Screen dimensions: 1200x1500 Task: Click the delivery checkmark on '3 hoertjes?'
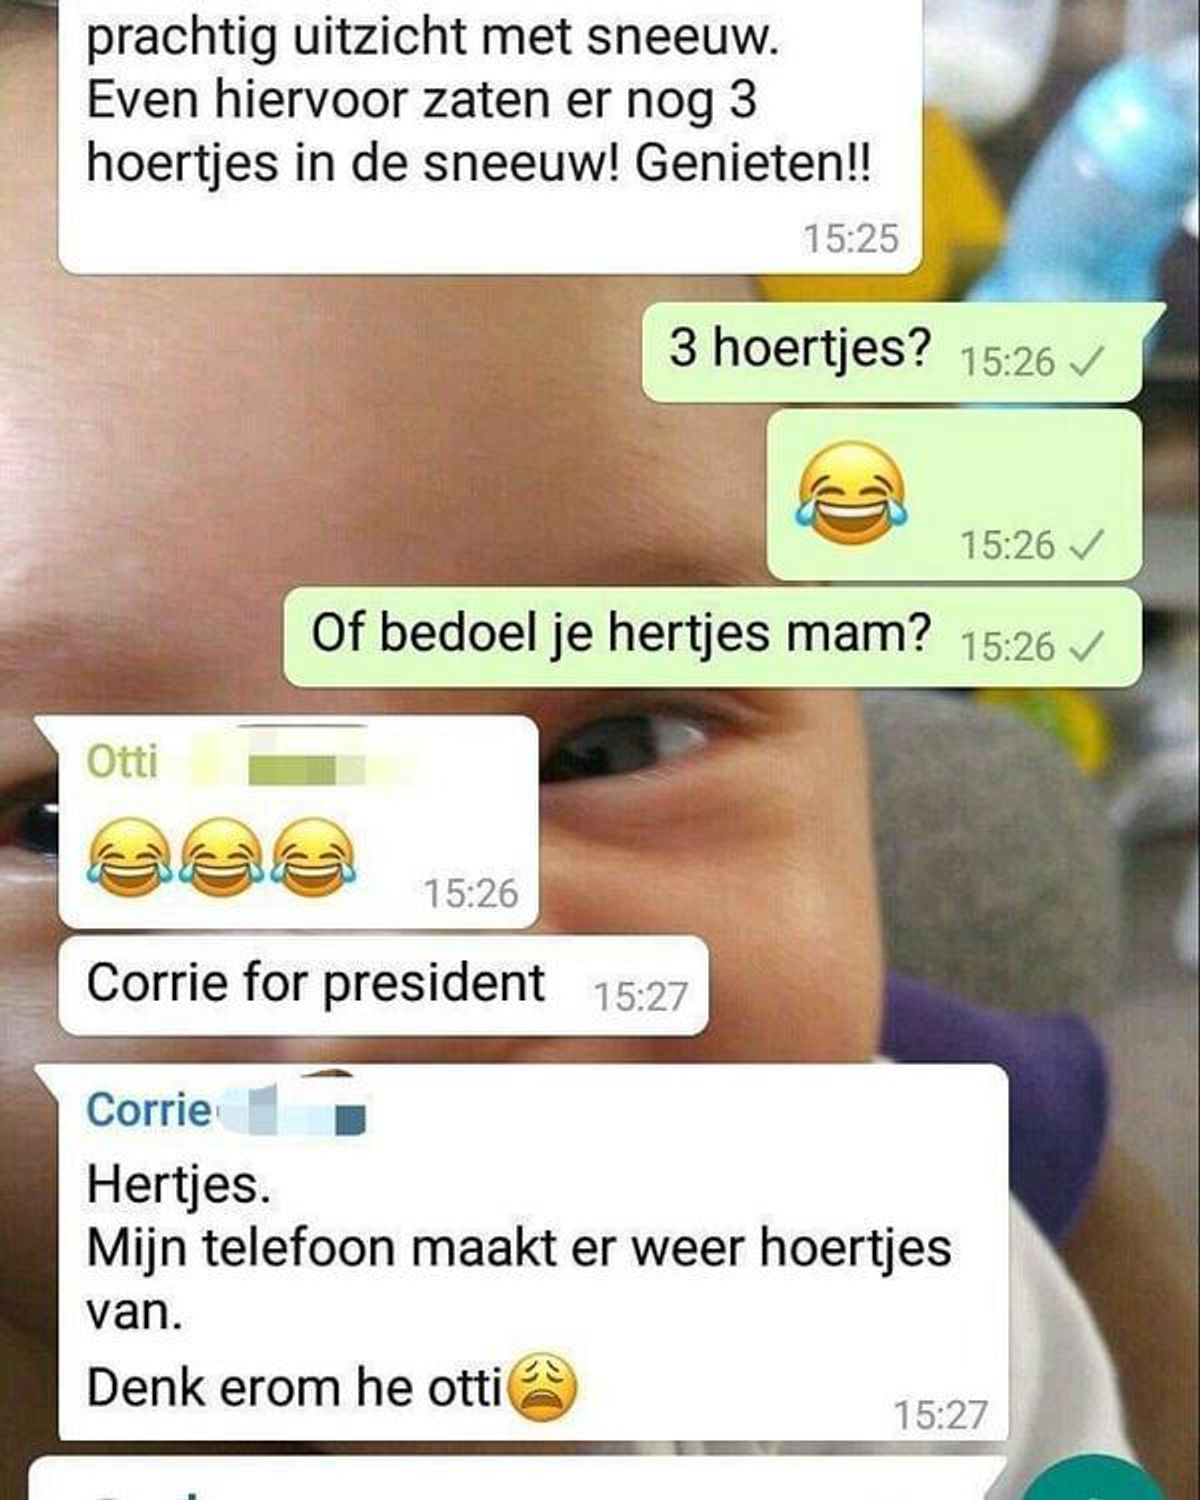point(1086,362)
